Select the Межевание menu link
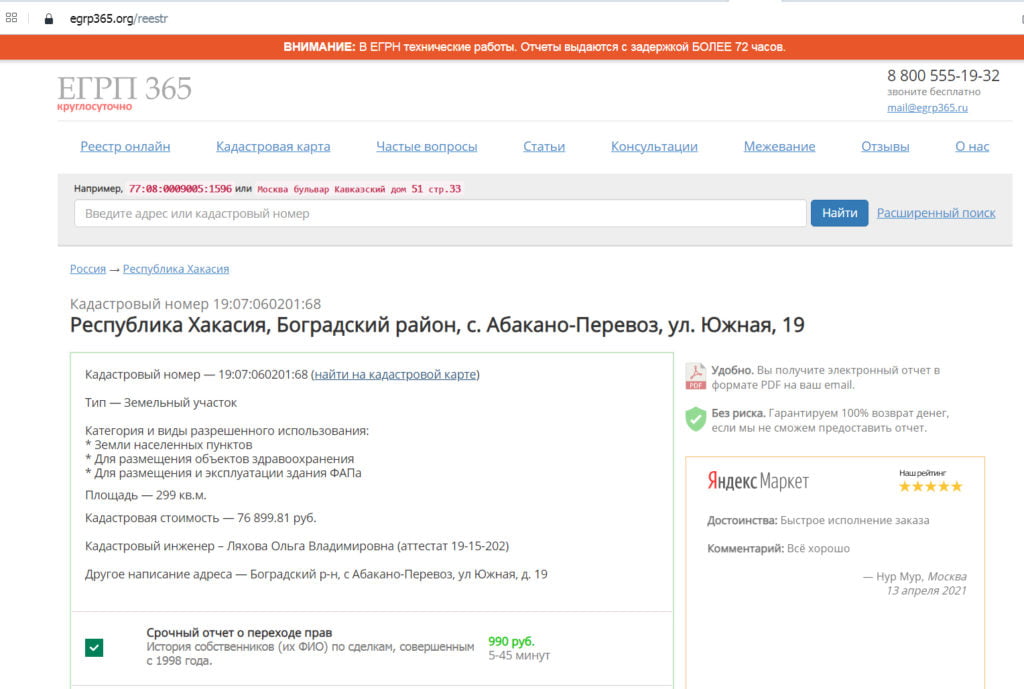1024x689 pixels. (779, 146)
